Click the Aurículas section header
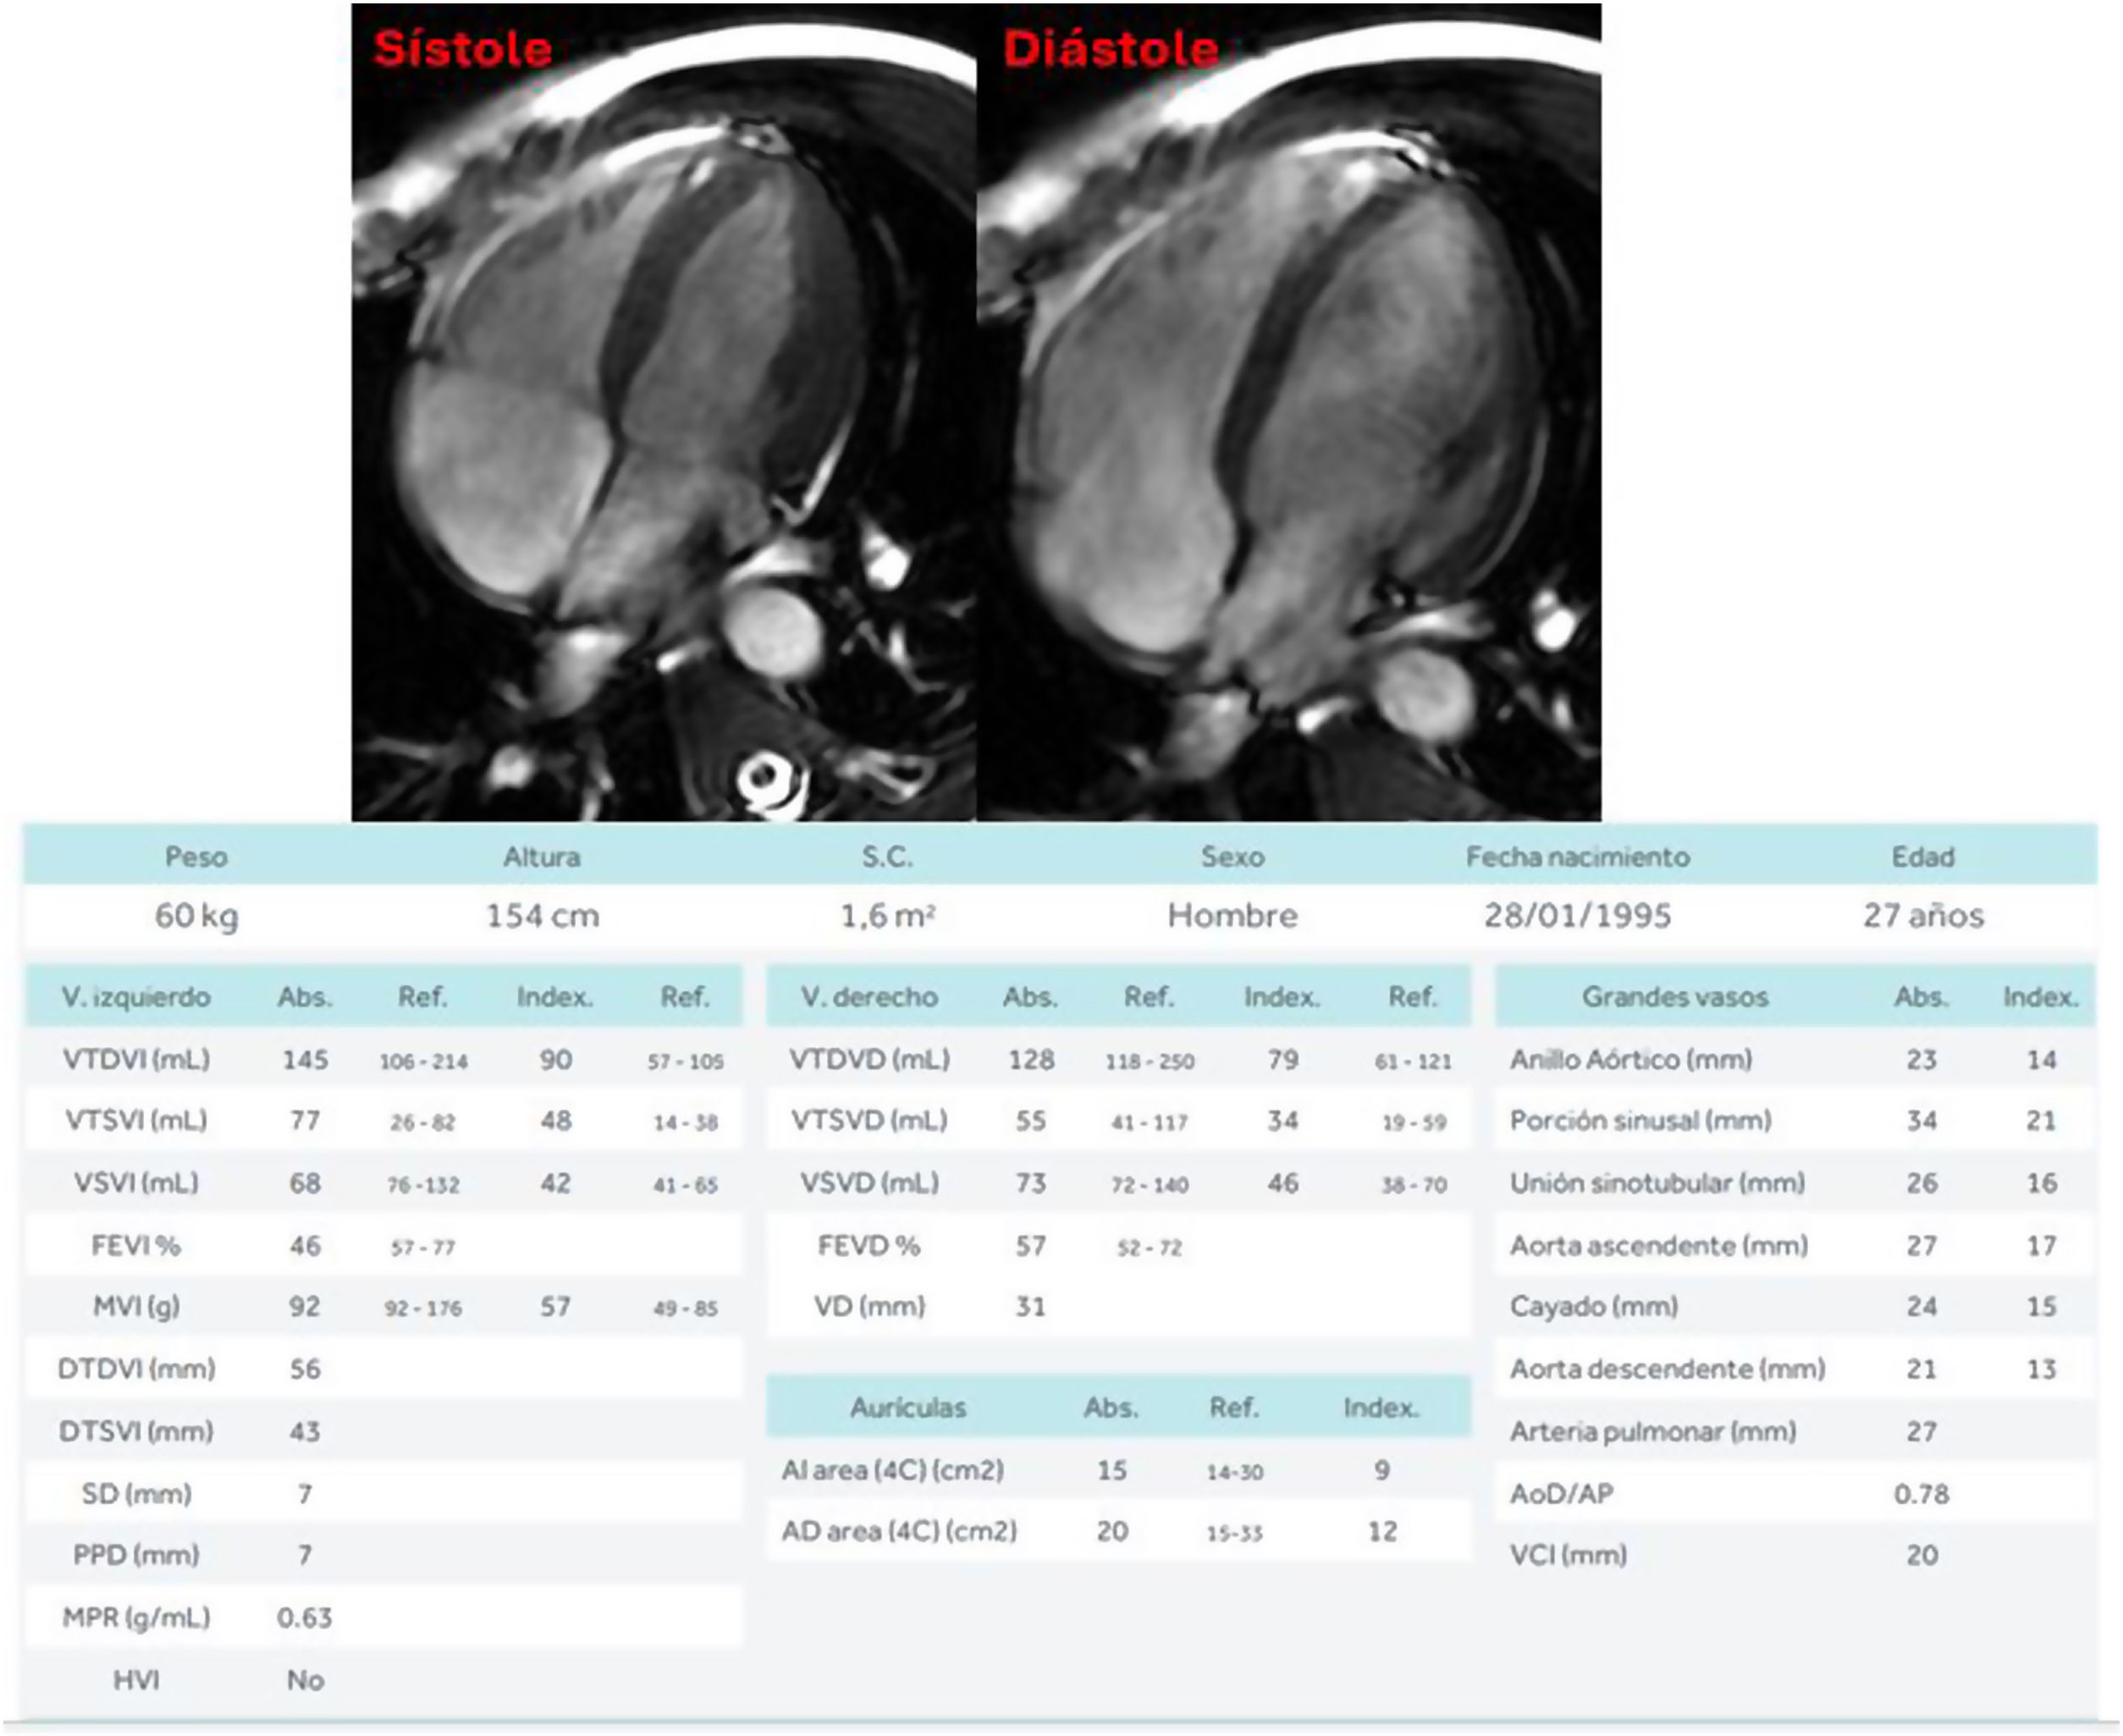The image size is (2123, 1736). pyautogui.click(x=907, y=1408)
